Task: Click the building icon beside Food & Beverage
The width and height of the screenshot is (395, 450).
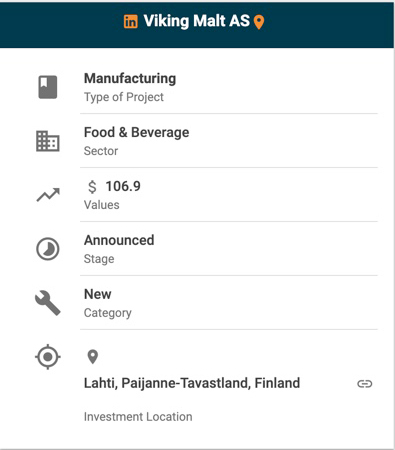Action: pos(48,141)
